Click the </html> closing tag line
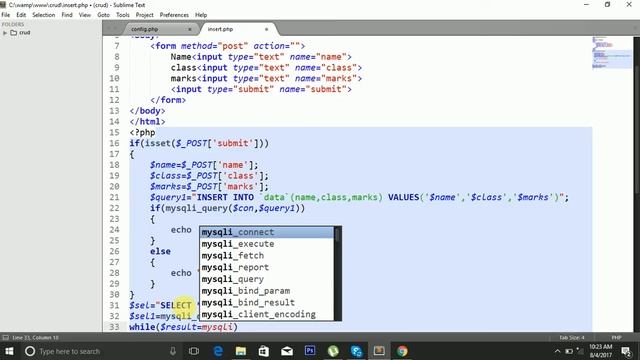The height and width of the screenshot is (360, 640). (147, 122)
